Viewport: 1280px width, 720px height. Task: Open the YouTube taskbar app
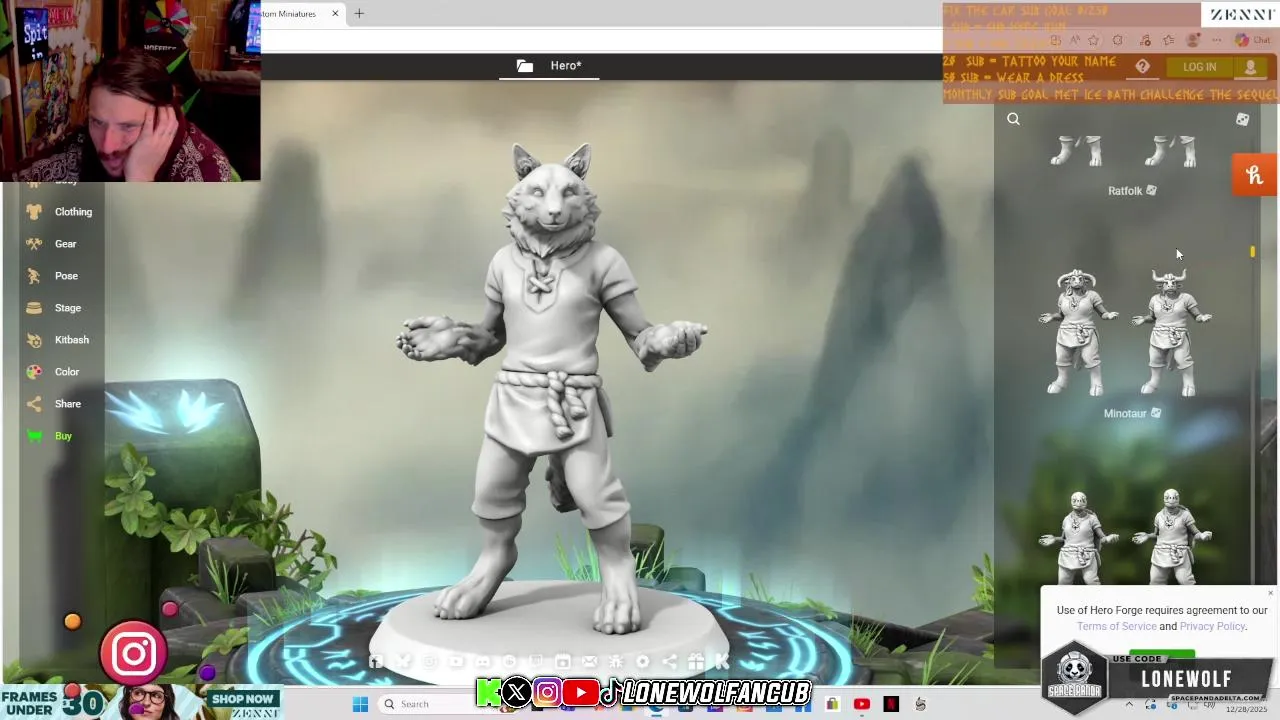[862, 704]
